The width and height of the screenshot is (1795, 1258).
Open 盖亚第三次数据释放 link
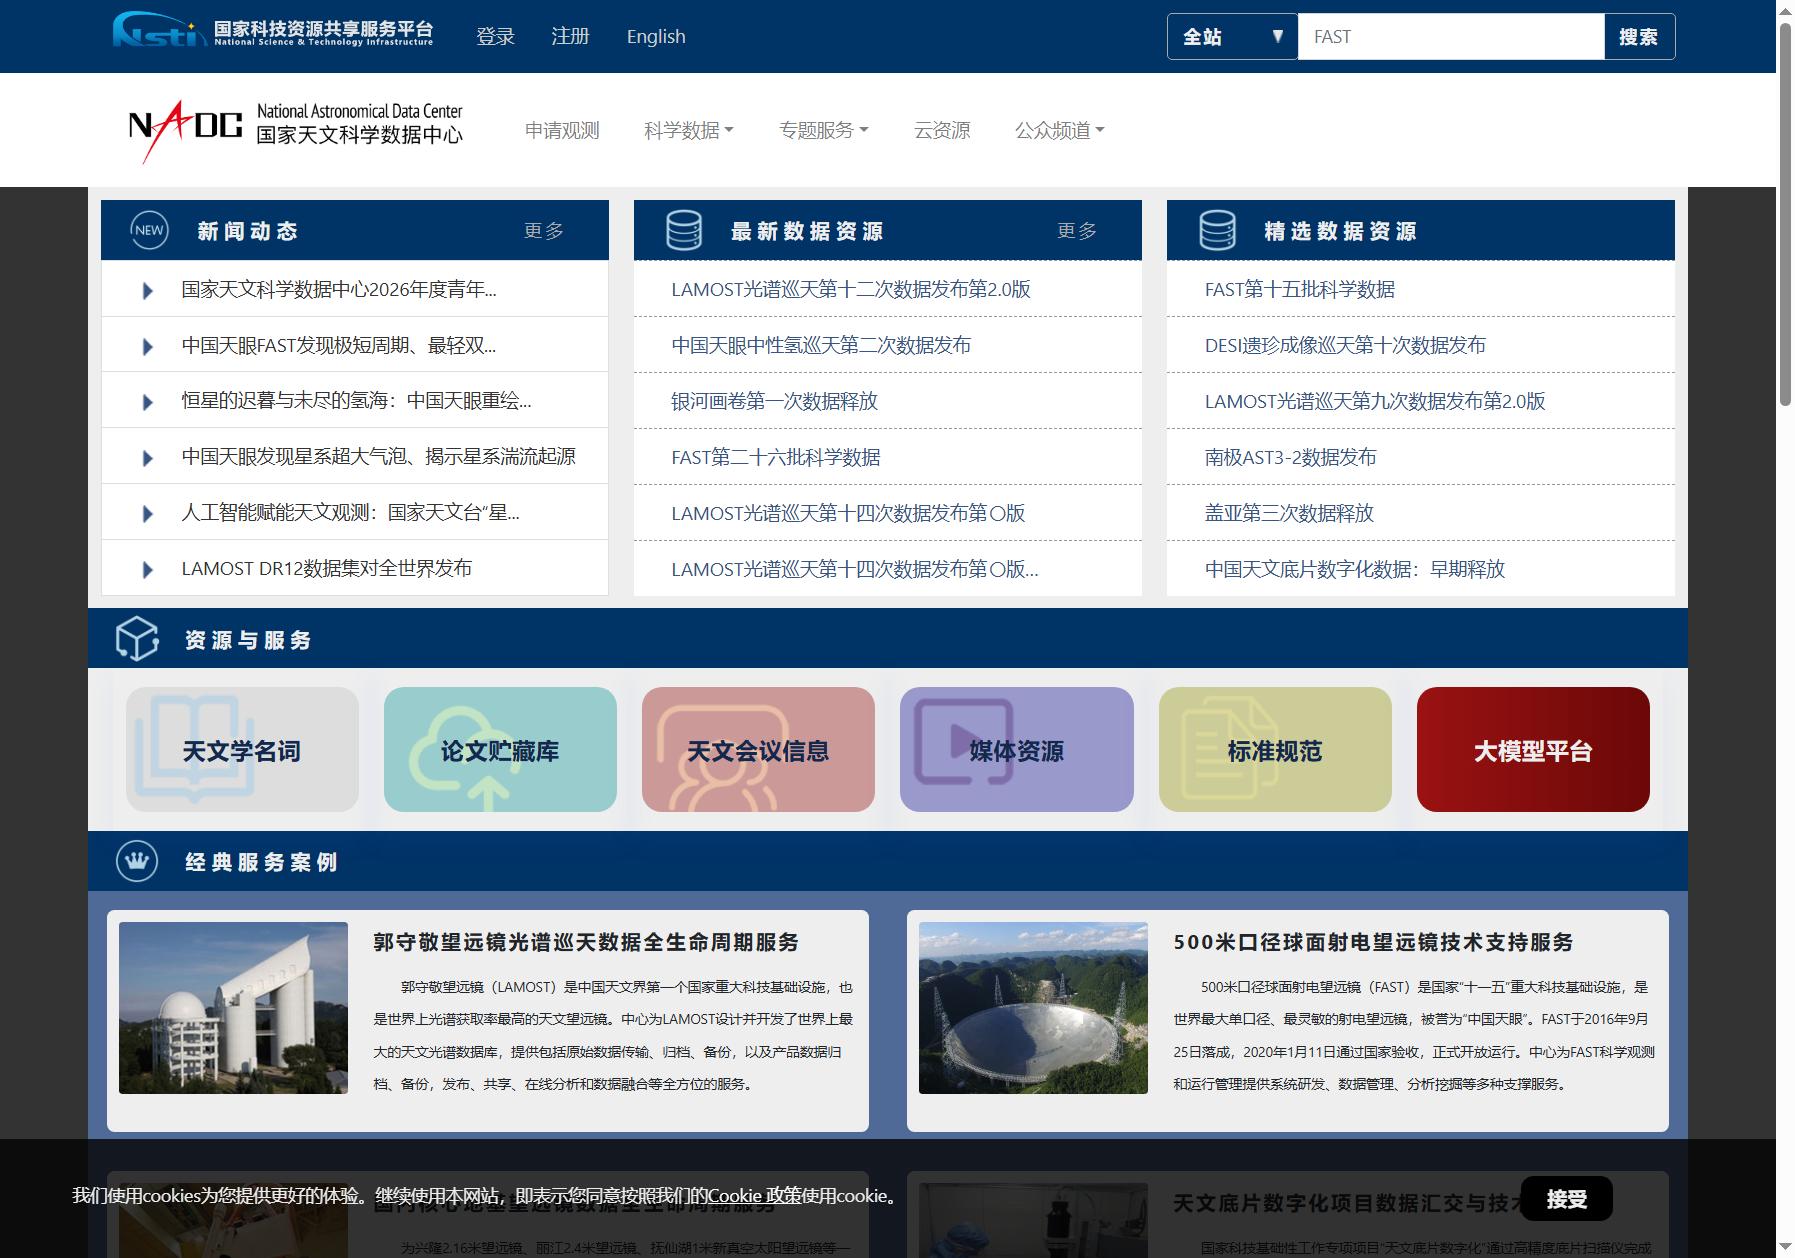click(x=1289, y=514)
